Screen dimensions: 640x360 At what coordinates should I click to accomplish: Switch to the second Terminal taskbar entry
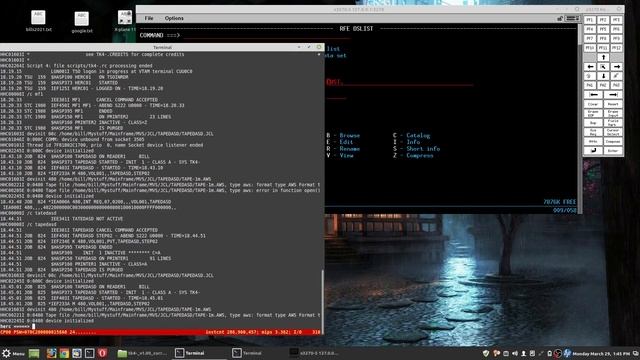[247, 353]
